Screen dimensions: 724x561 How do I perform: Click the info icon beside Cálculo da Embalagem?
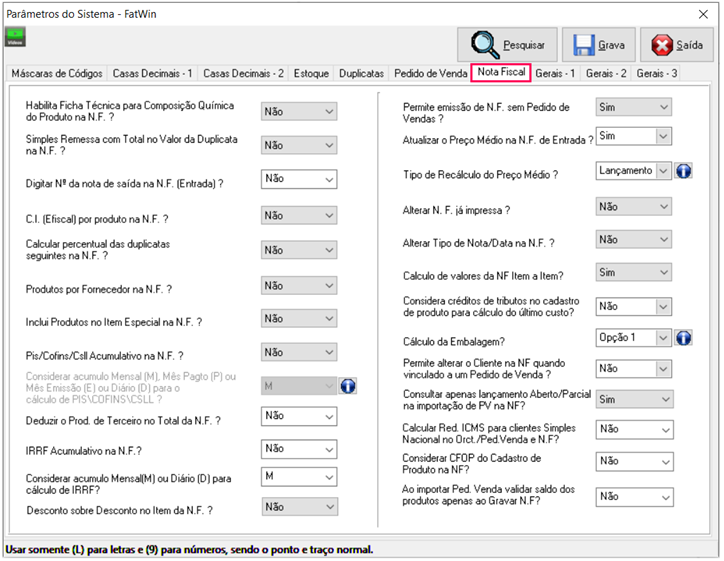(x=684, y=338)
